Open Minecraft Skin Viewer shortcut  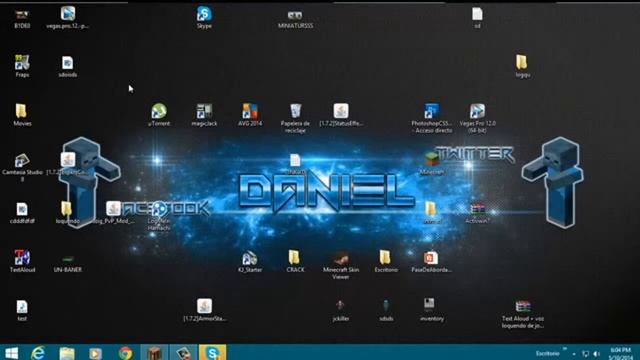(x=341, y=258)
